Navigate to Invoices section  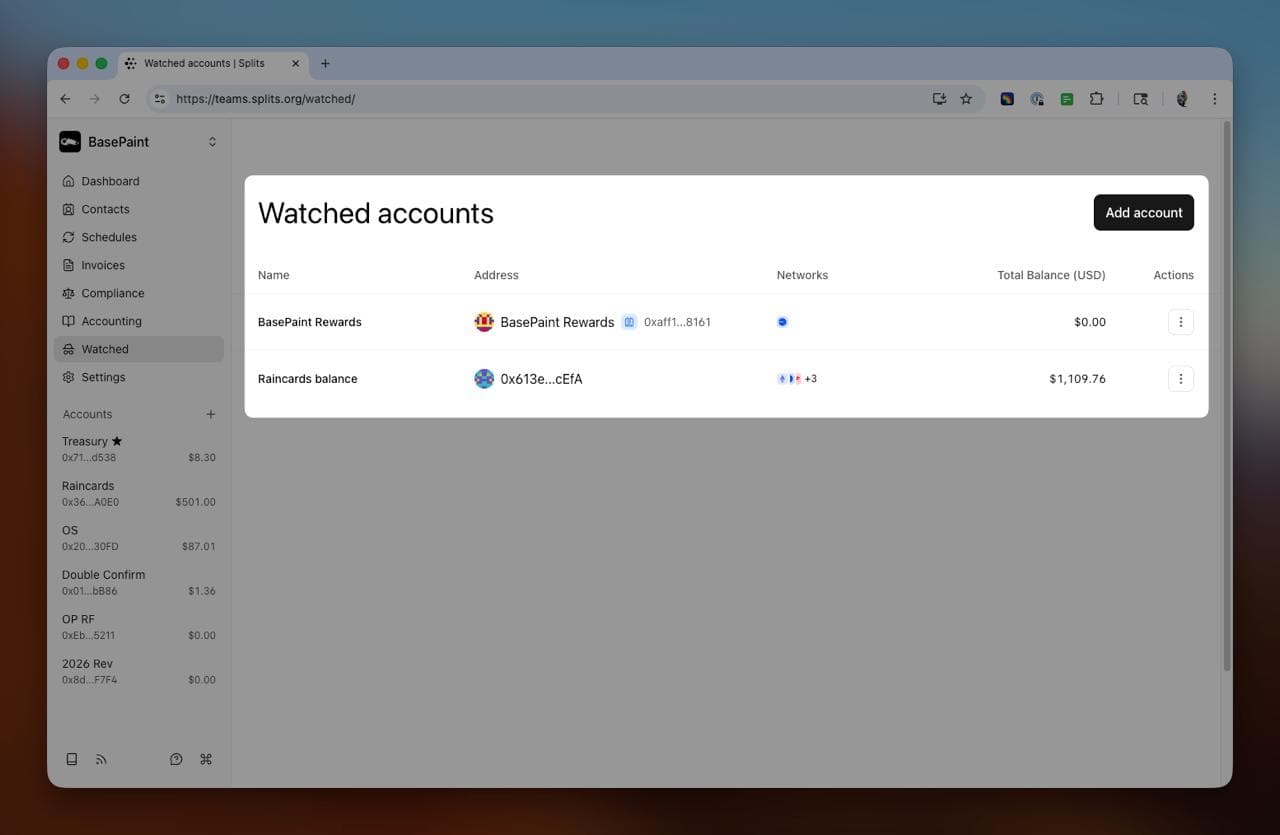pos(103,265)
